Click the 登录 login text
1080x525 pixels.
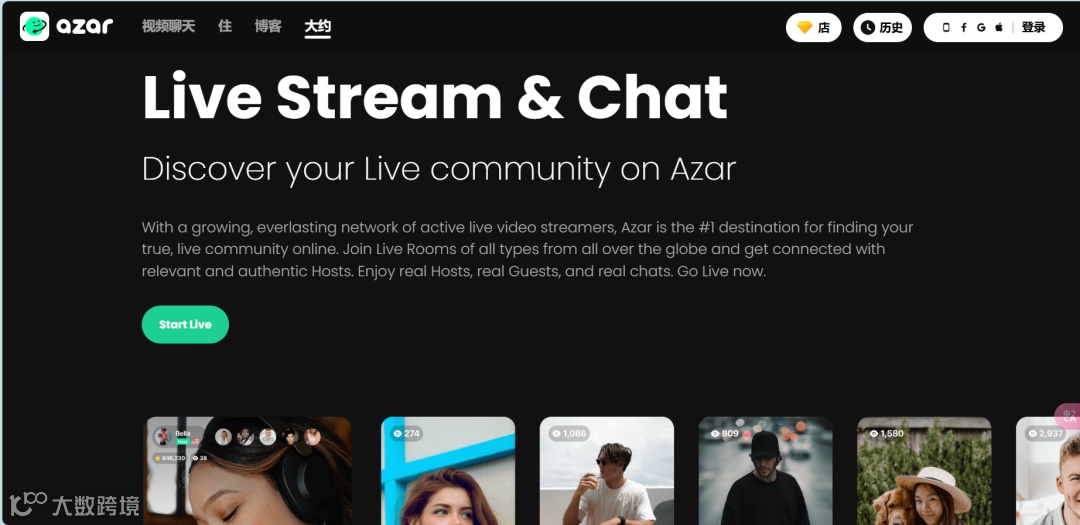pos(1033,28)
